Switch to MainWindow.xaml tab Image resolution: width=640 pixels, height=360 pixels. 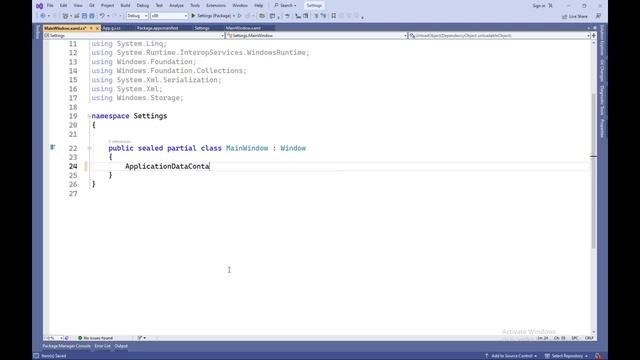[x=243, y=28]
